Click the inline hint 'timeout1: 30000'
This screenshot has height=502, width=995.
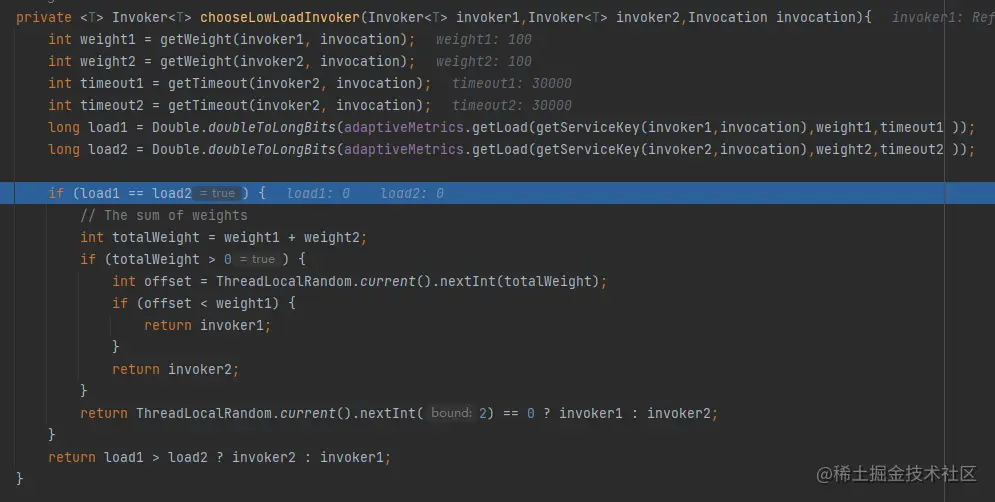click(x=511, y=83)
